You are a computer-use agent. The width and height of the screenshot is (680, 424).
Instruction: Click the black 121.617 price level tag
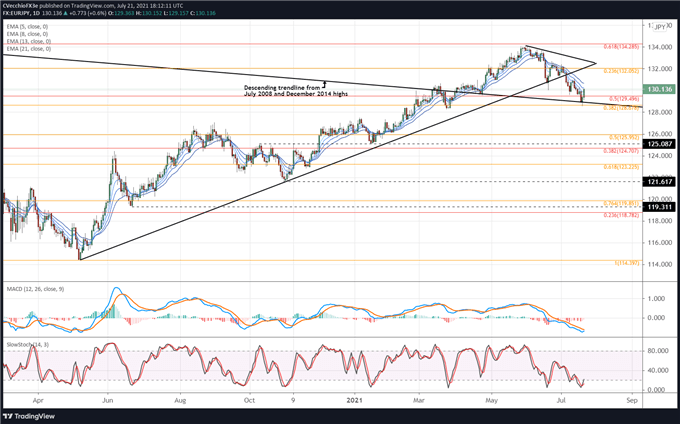pyautogui.click(x=659, y=182)
